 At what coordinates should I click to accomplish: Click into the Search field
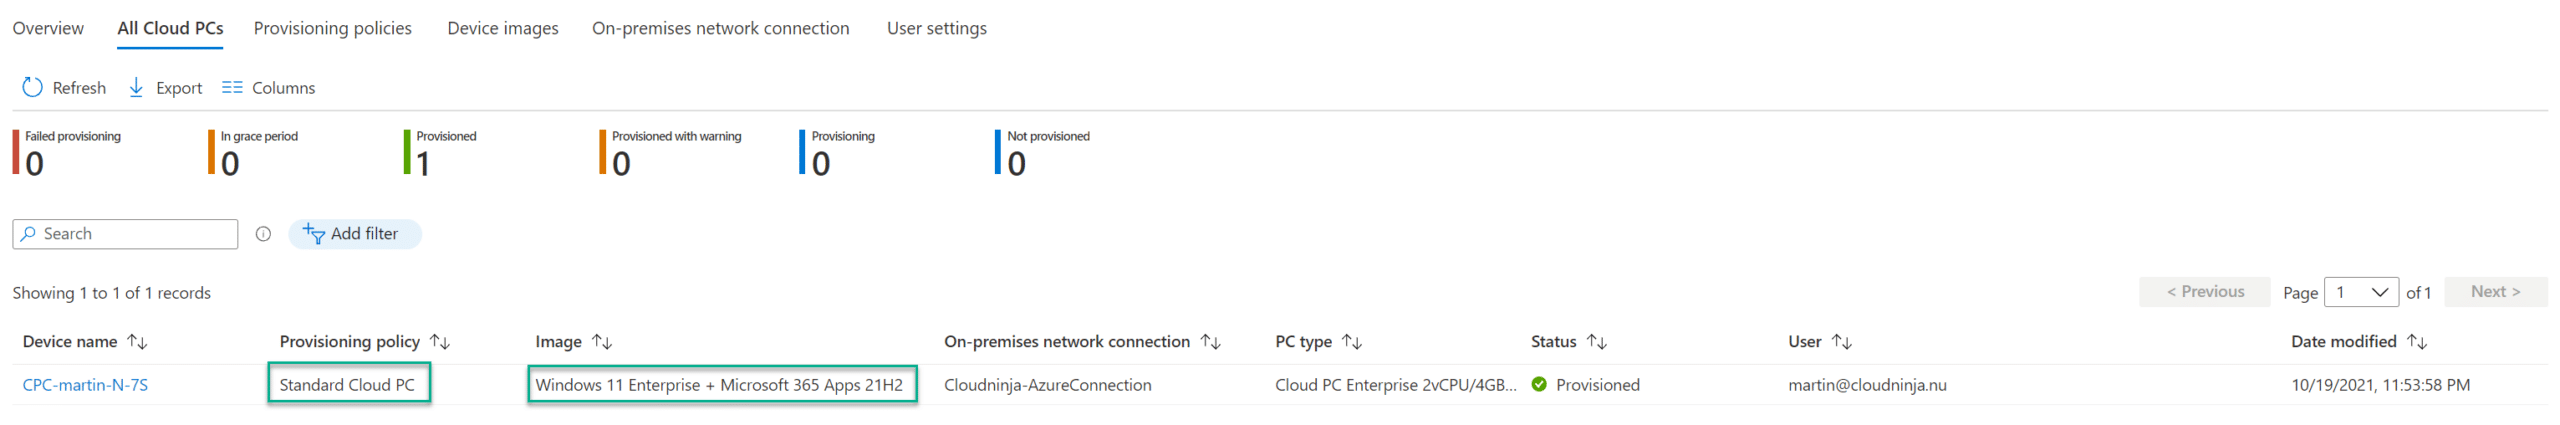125,234
